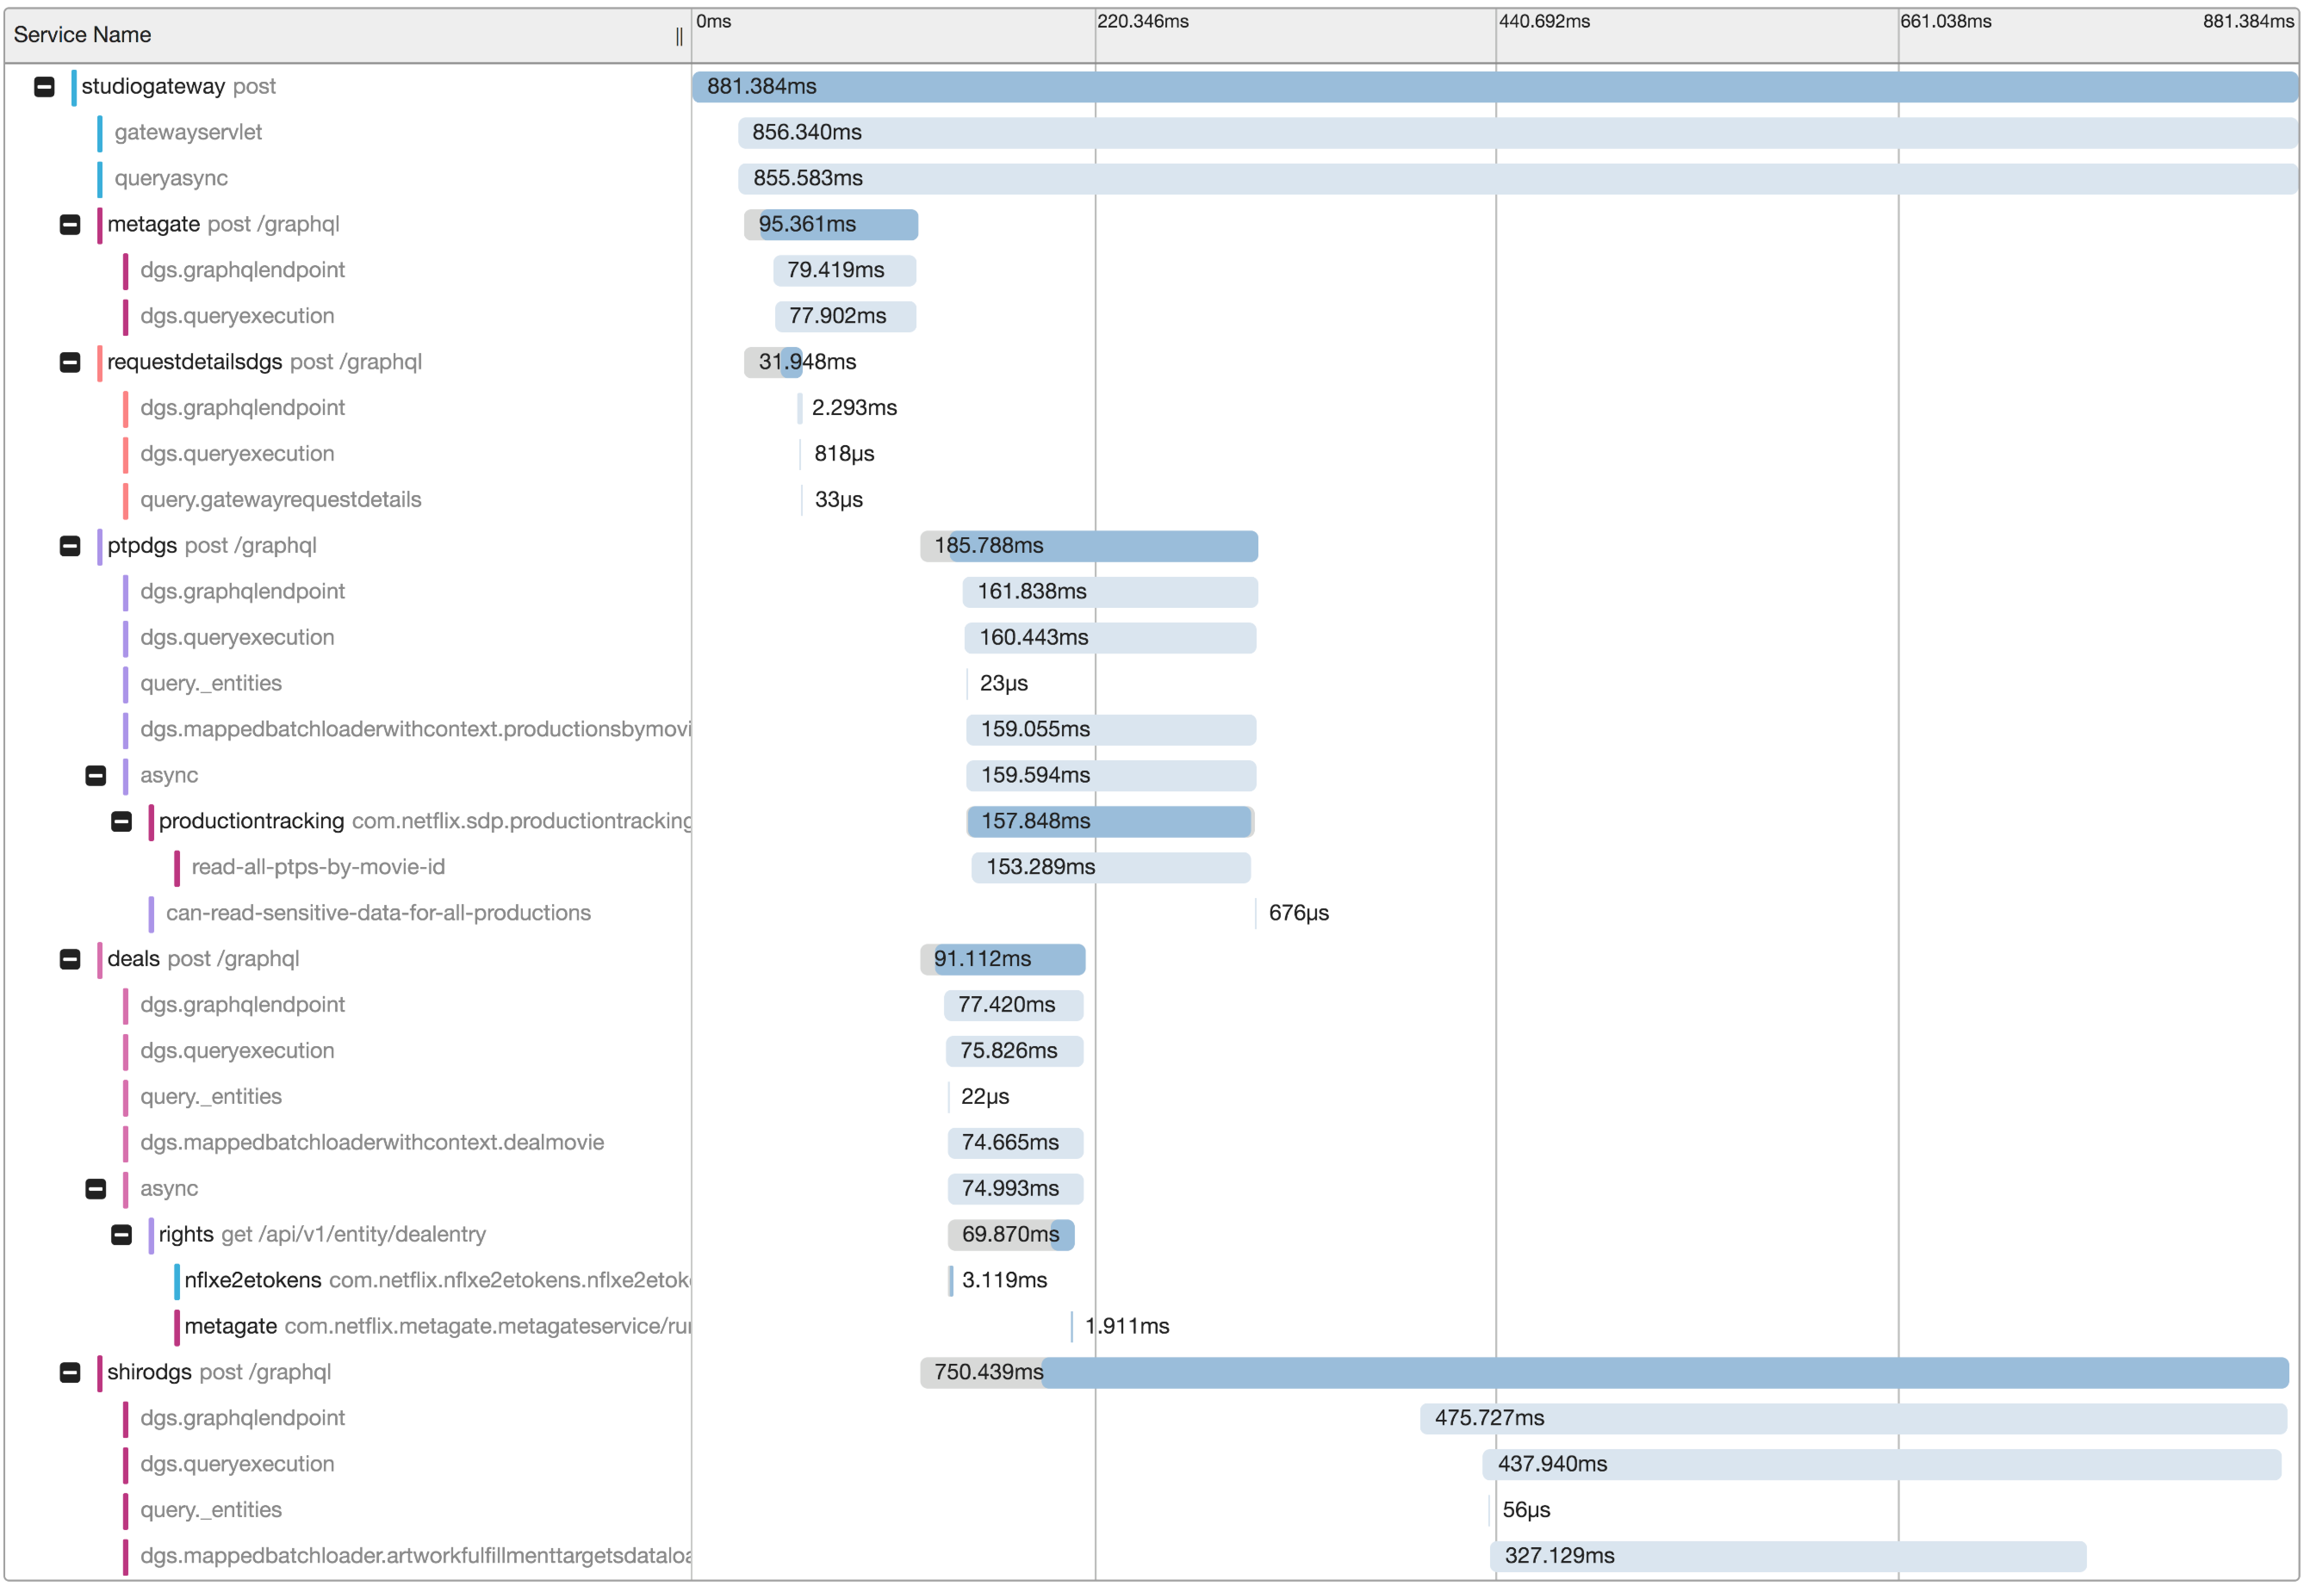The height and width of the screenshot is (1586, 2304).
Task: Collapse the requestdetailsdgs span tree
Action: [x=70, y=362]
